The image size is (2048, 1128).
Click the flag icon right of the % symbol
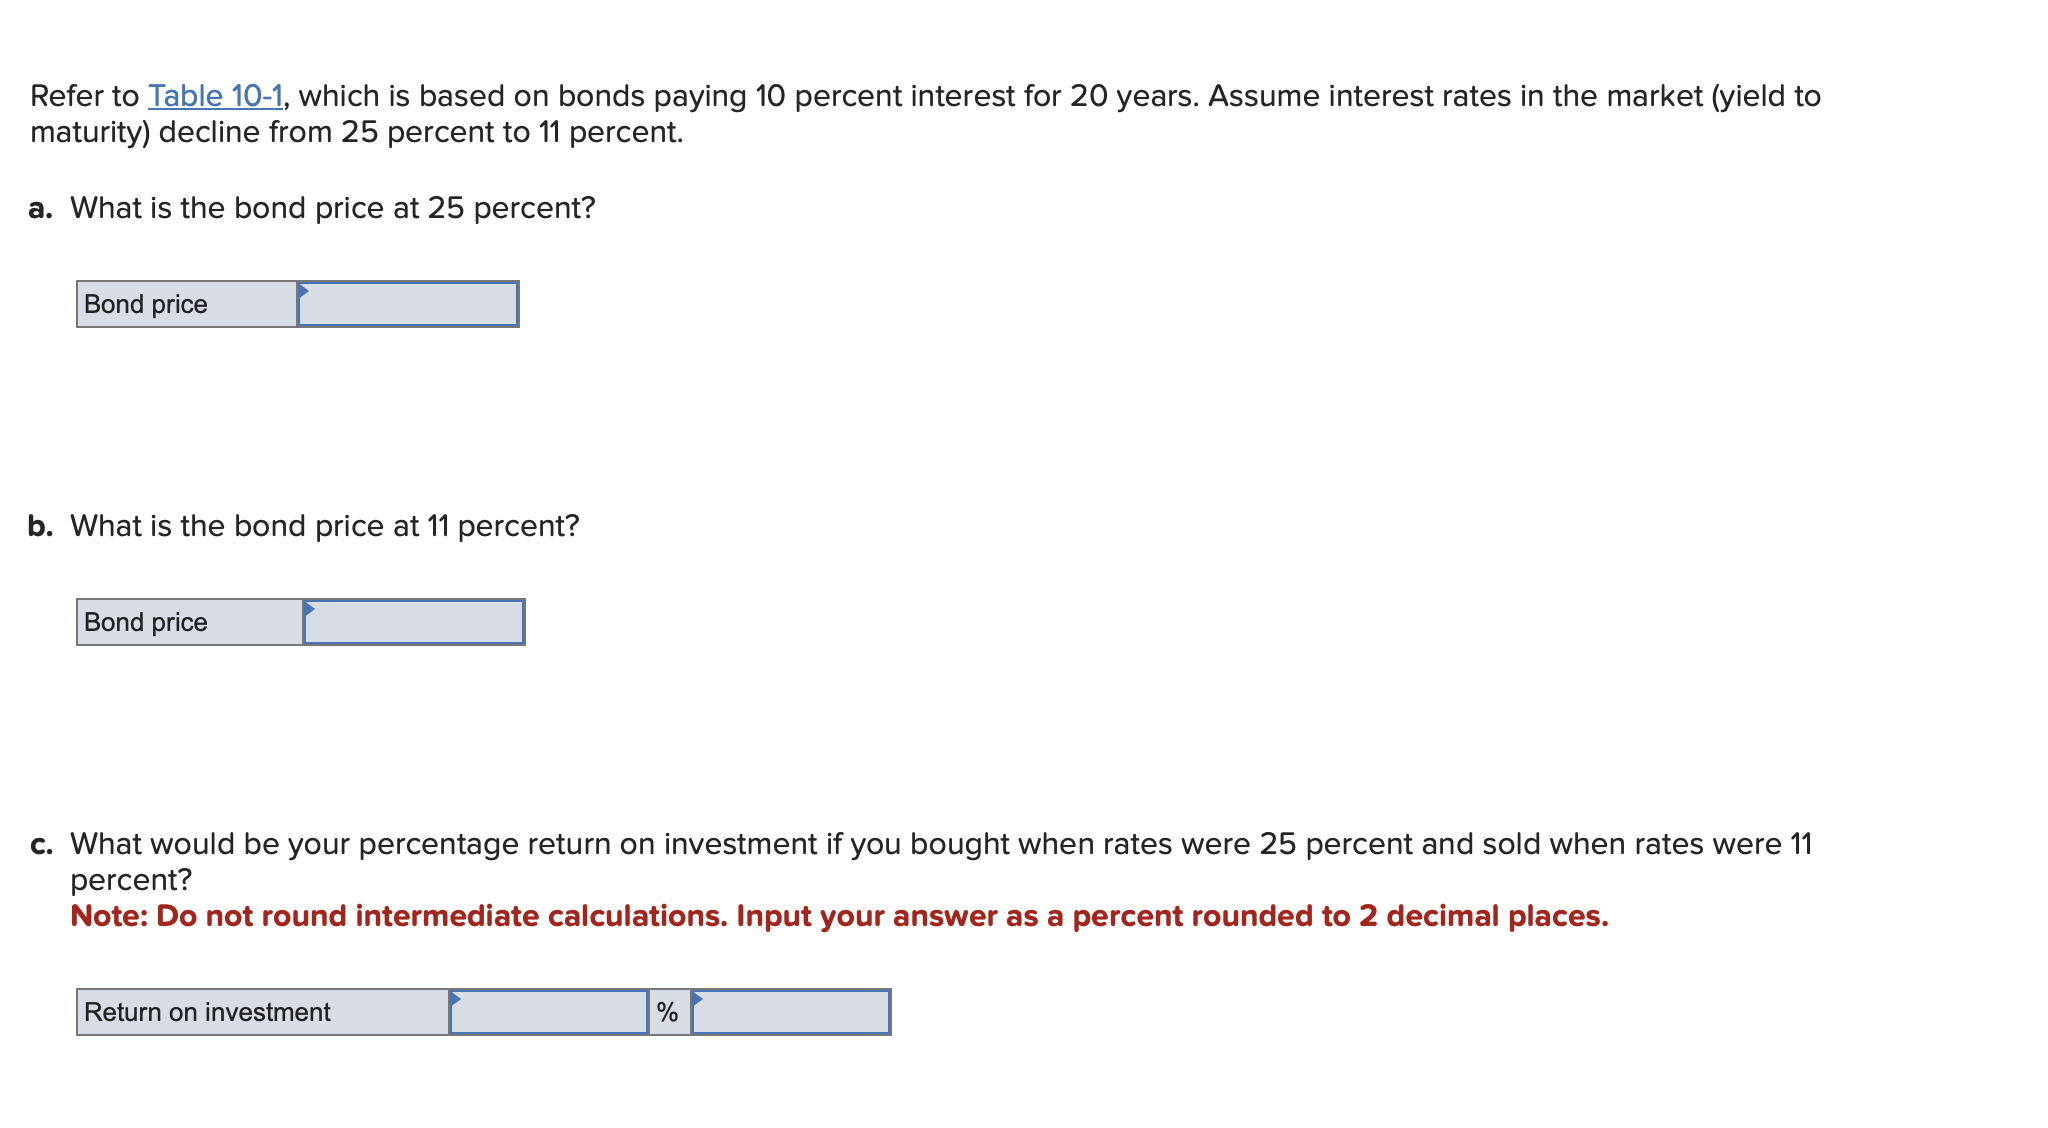[x=697, y=999]
